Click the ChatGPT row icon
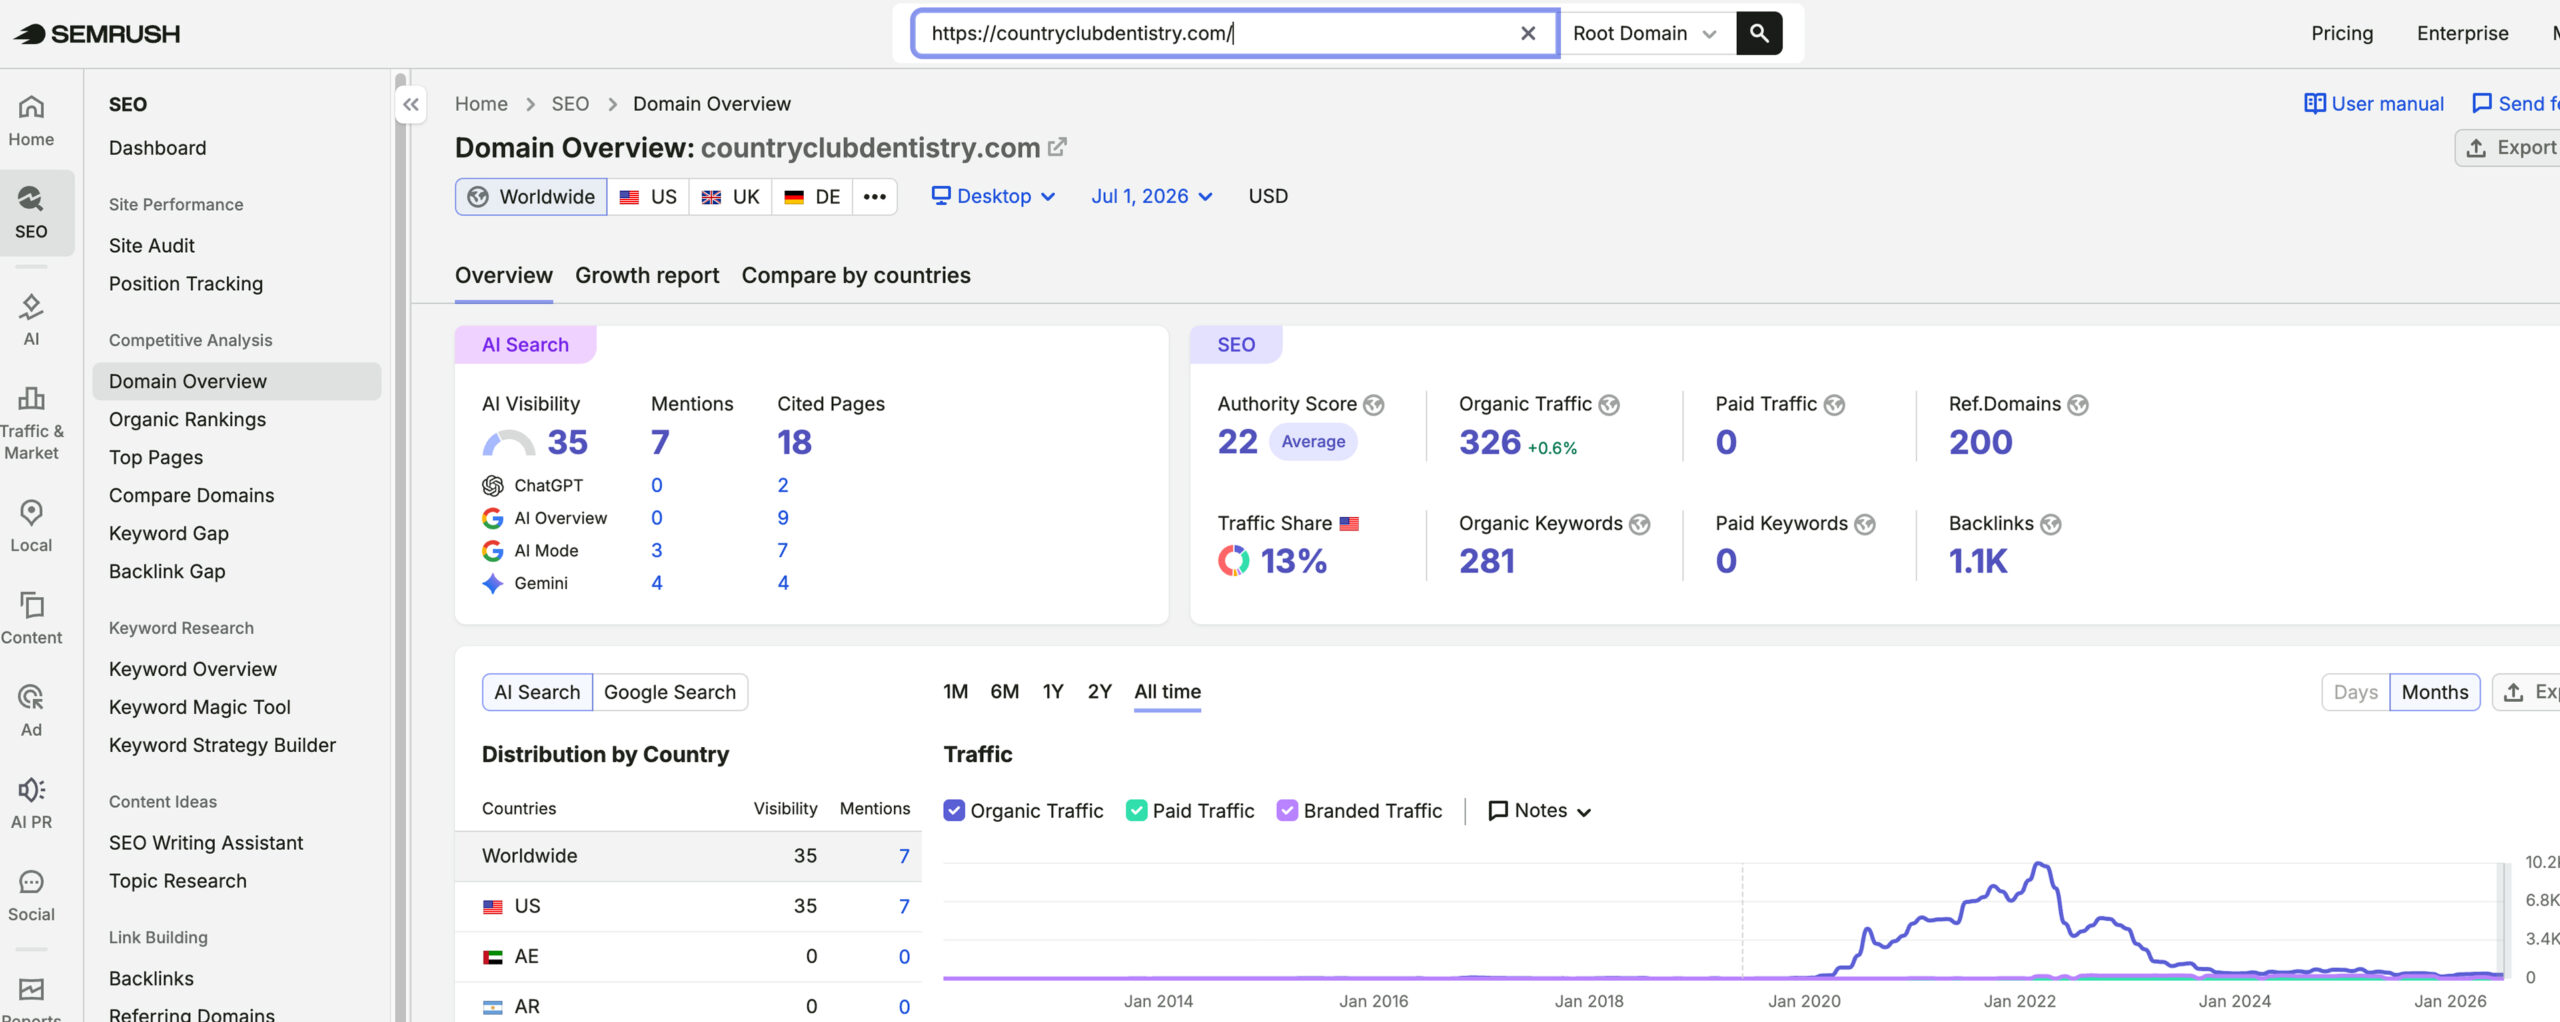Viewport: 2560px width, 1022px height. (492, 485)
